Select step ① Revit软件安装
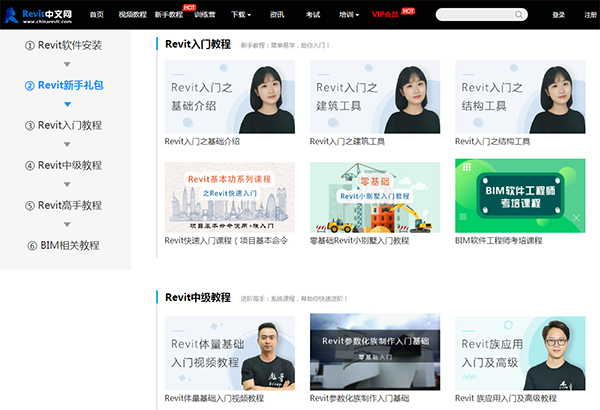Viewport: 600px width, 410px height. (x=64, y=45)
